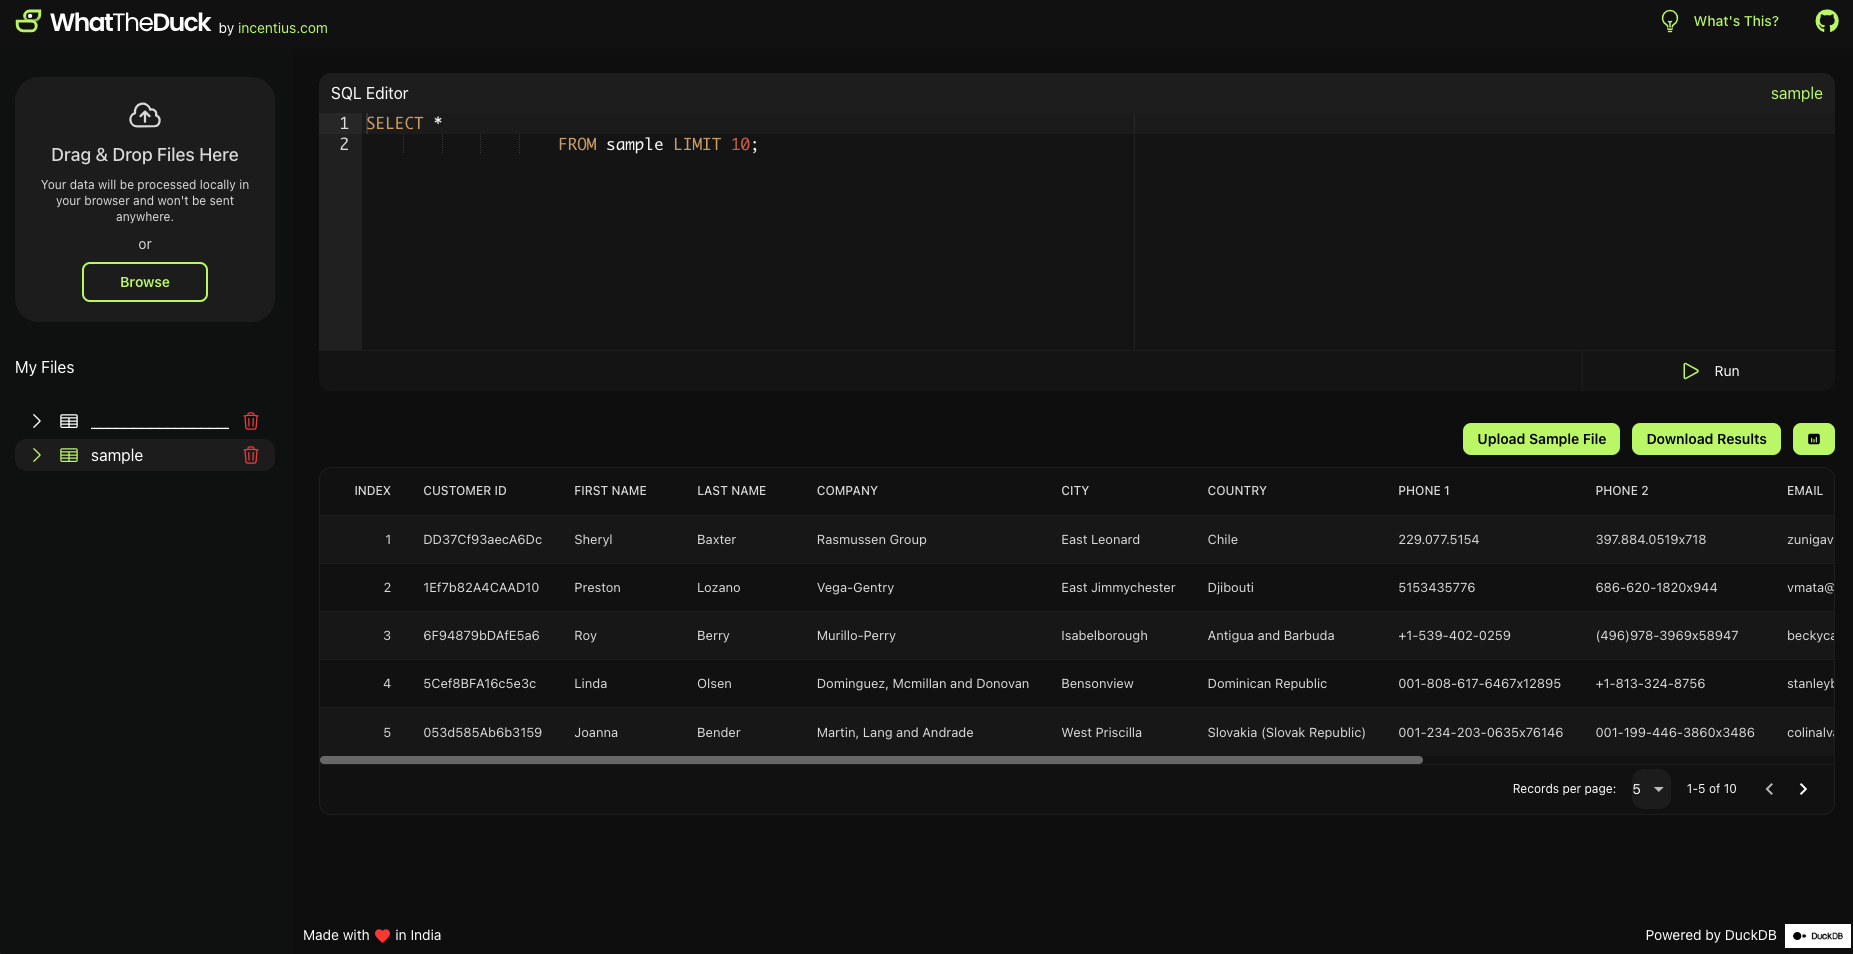Viewport: 1853px width, 954px height.
Task: Click Upload Sample File button
Action: click(1542, 439)
